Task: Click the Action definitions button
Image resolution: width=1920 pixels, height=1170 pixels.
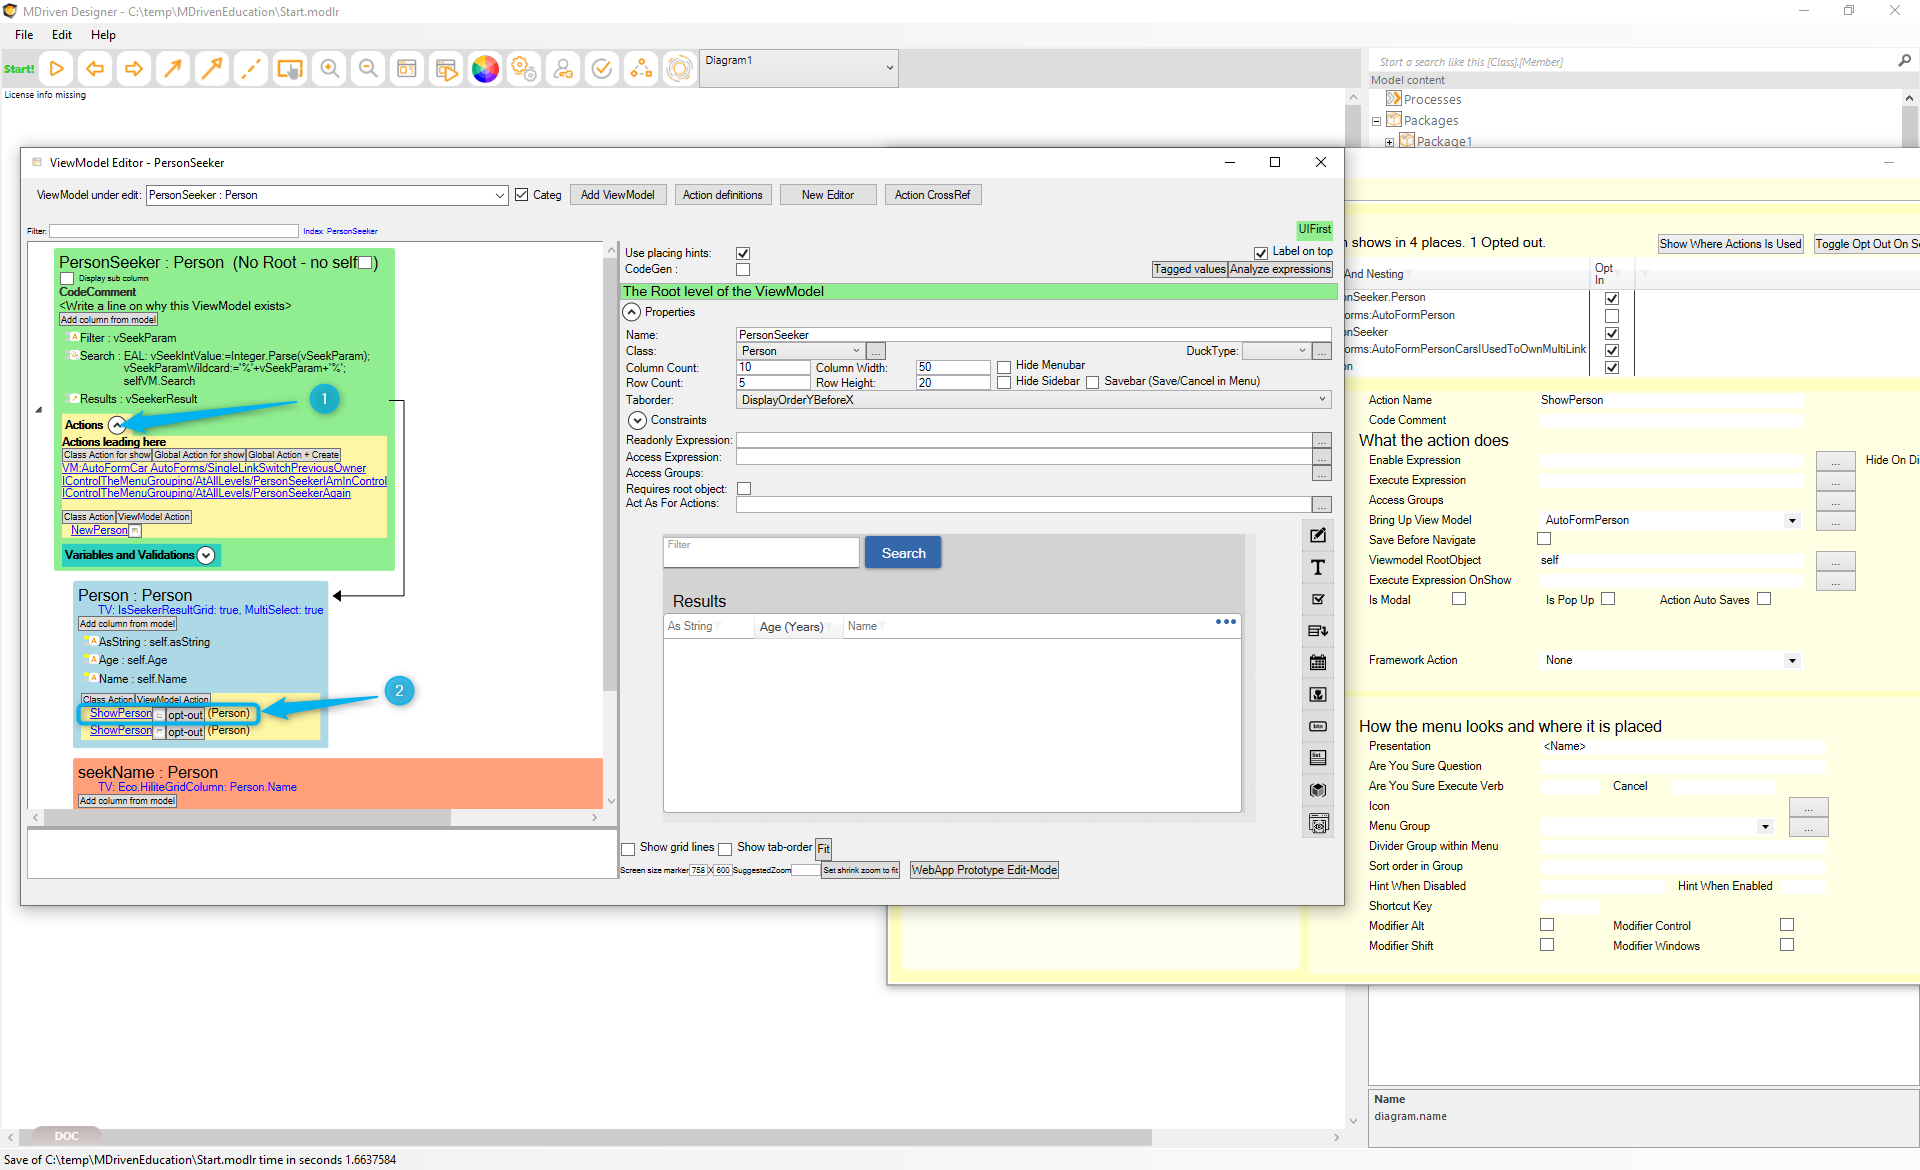Action: point(722,195)
